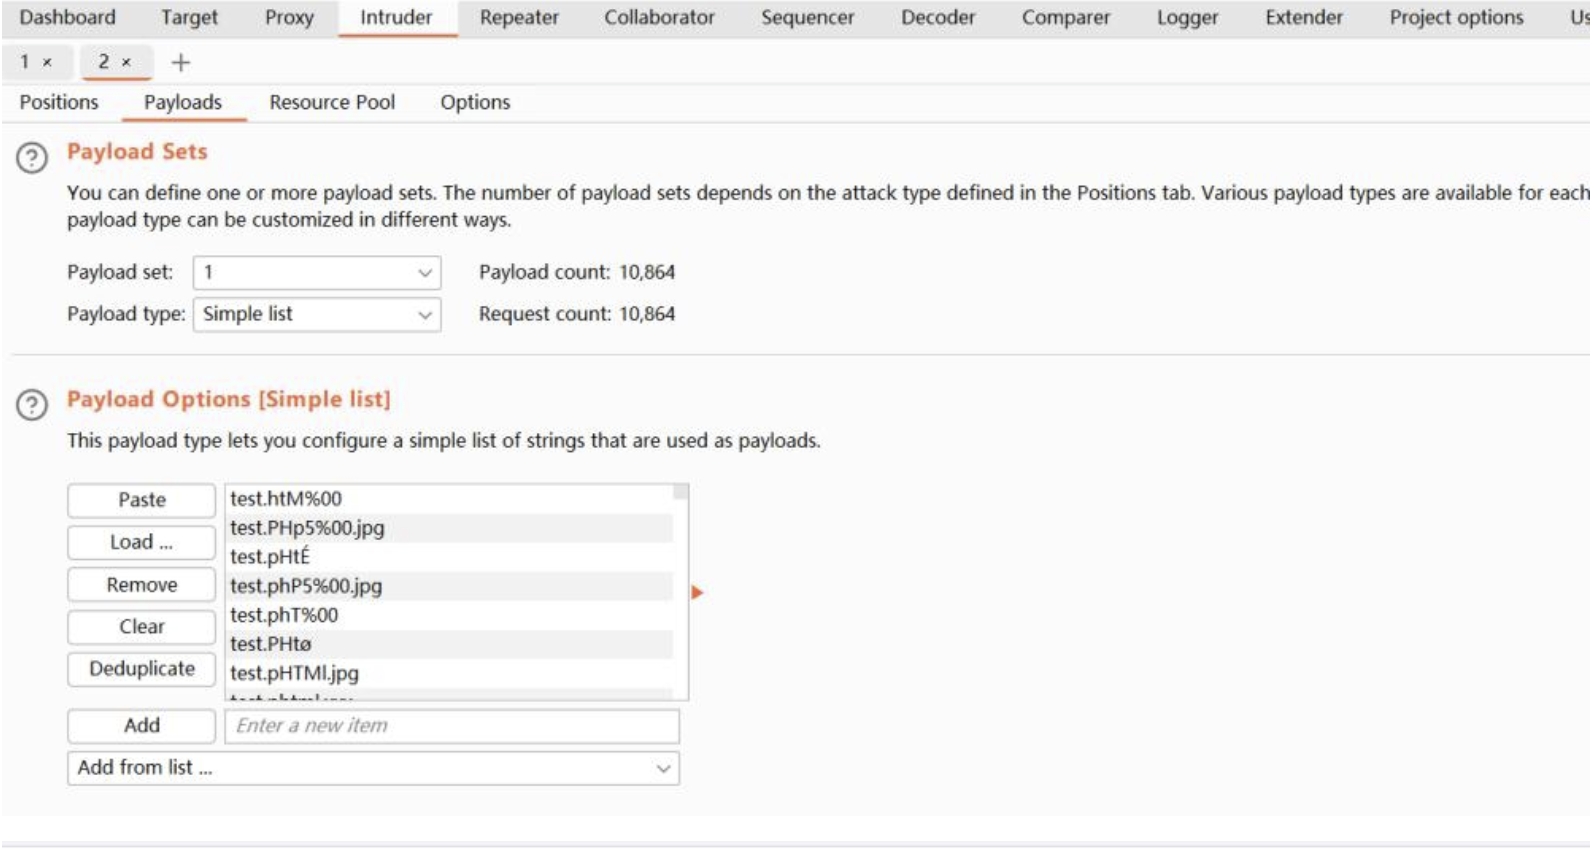Image resolution: width=1595 pixels, height=849 pixels.
Task: Switch to the Proxy tab
Action: pos(289,17)
